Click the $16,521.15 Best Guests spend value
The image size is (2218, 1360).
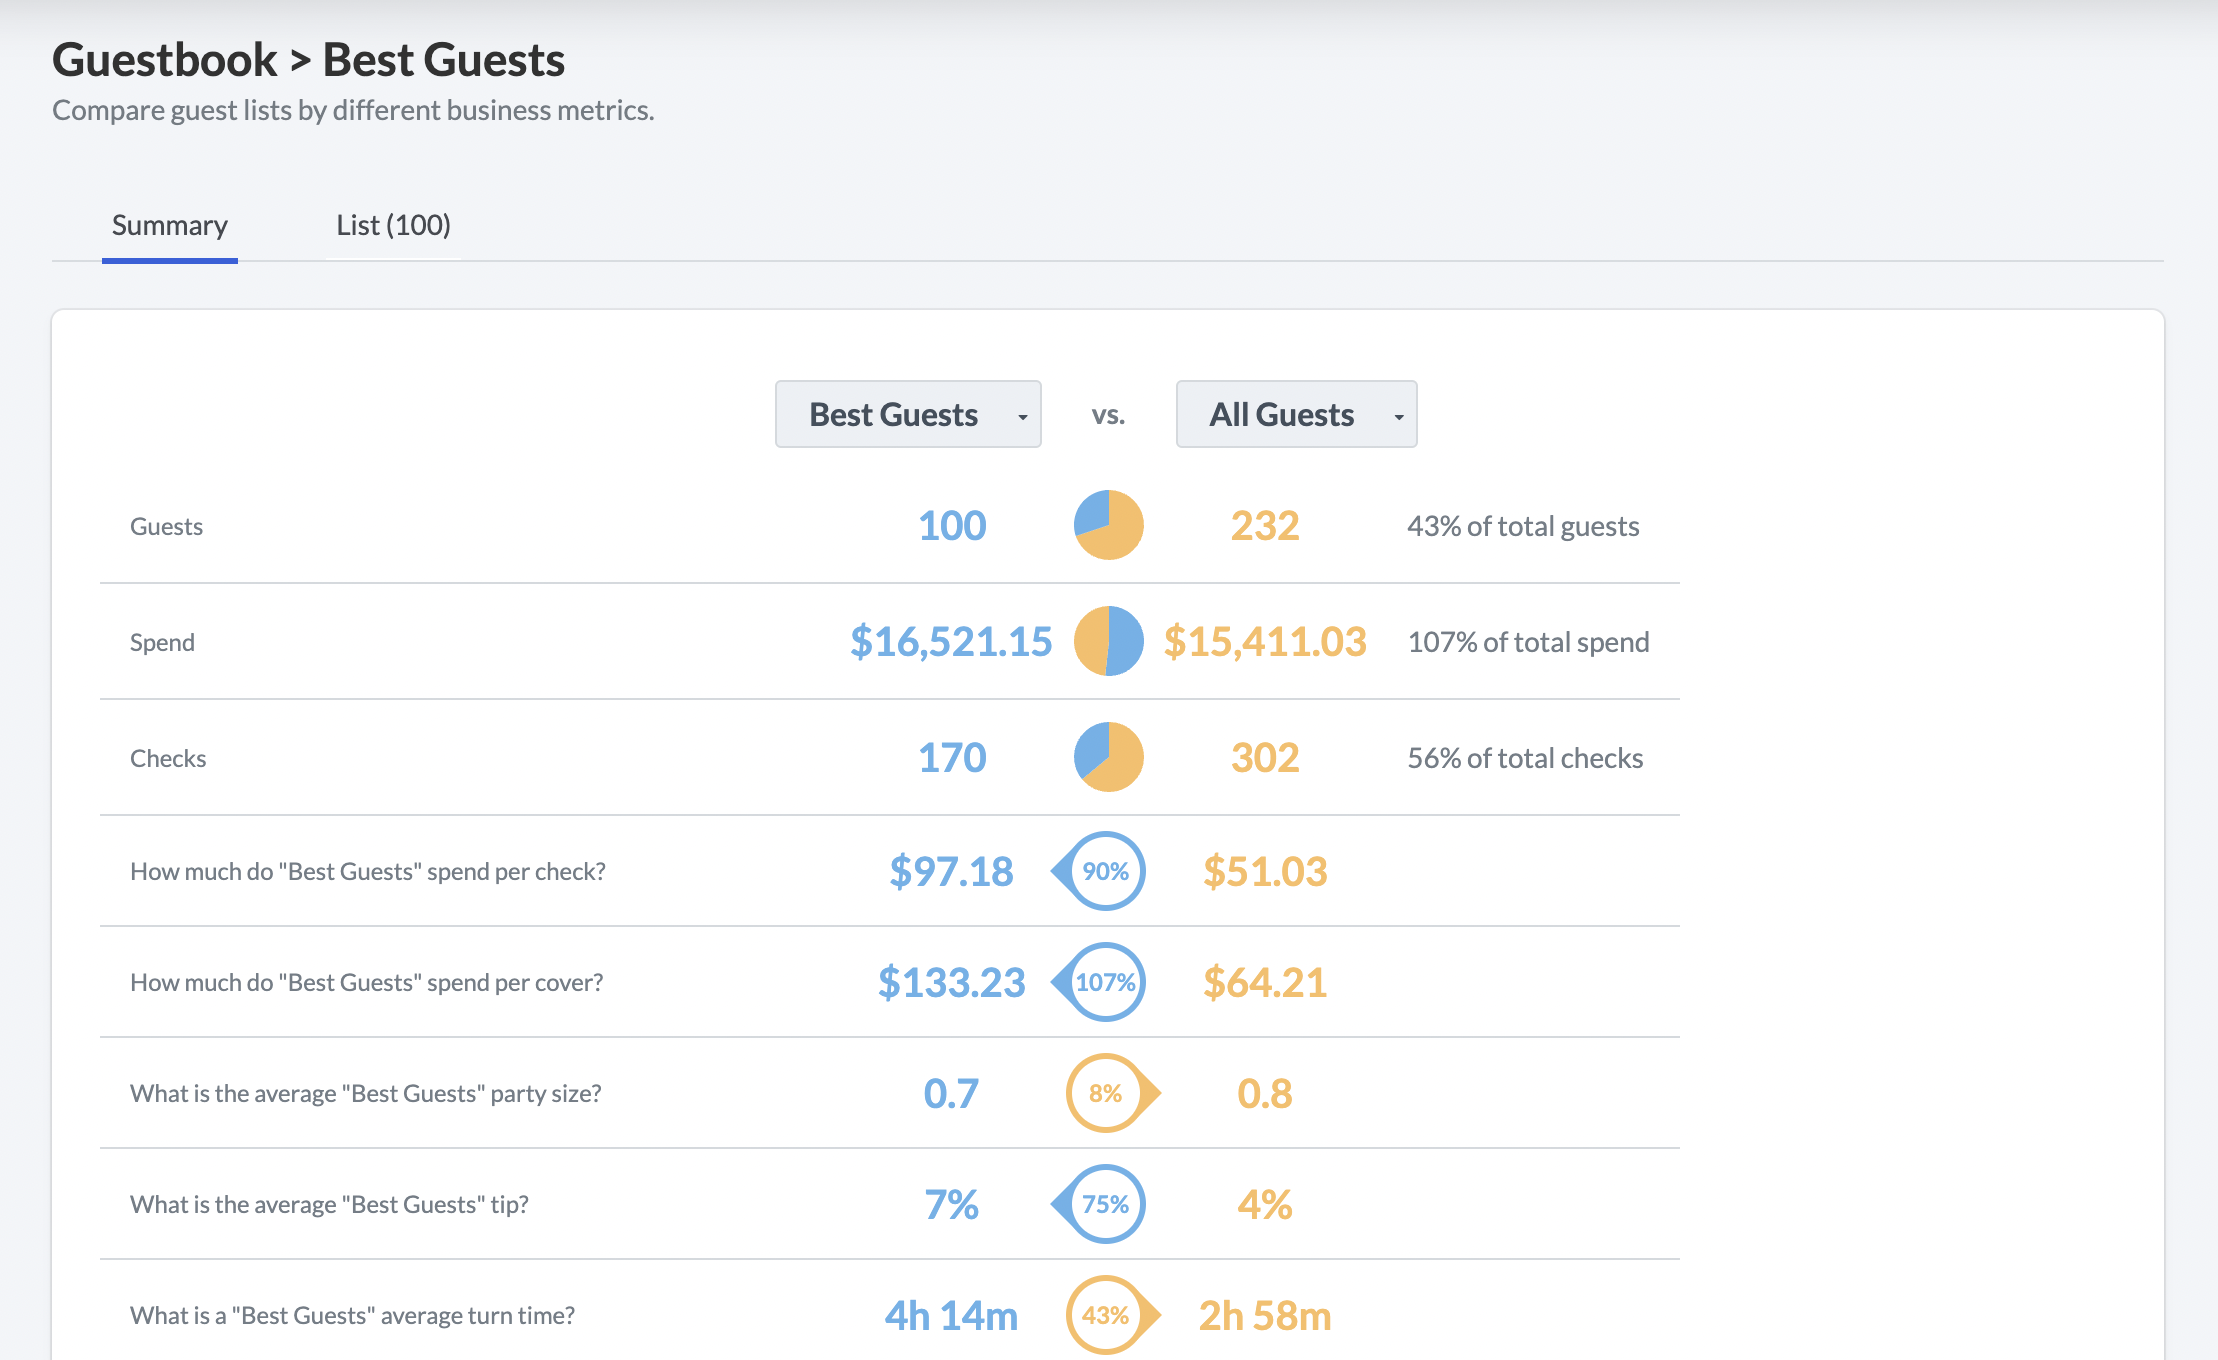(x=951, y=641)
